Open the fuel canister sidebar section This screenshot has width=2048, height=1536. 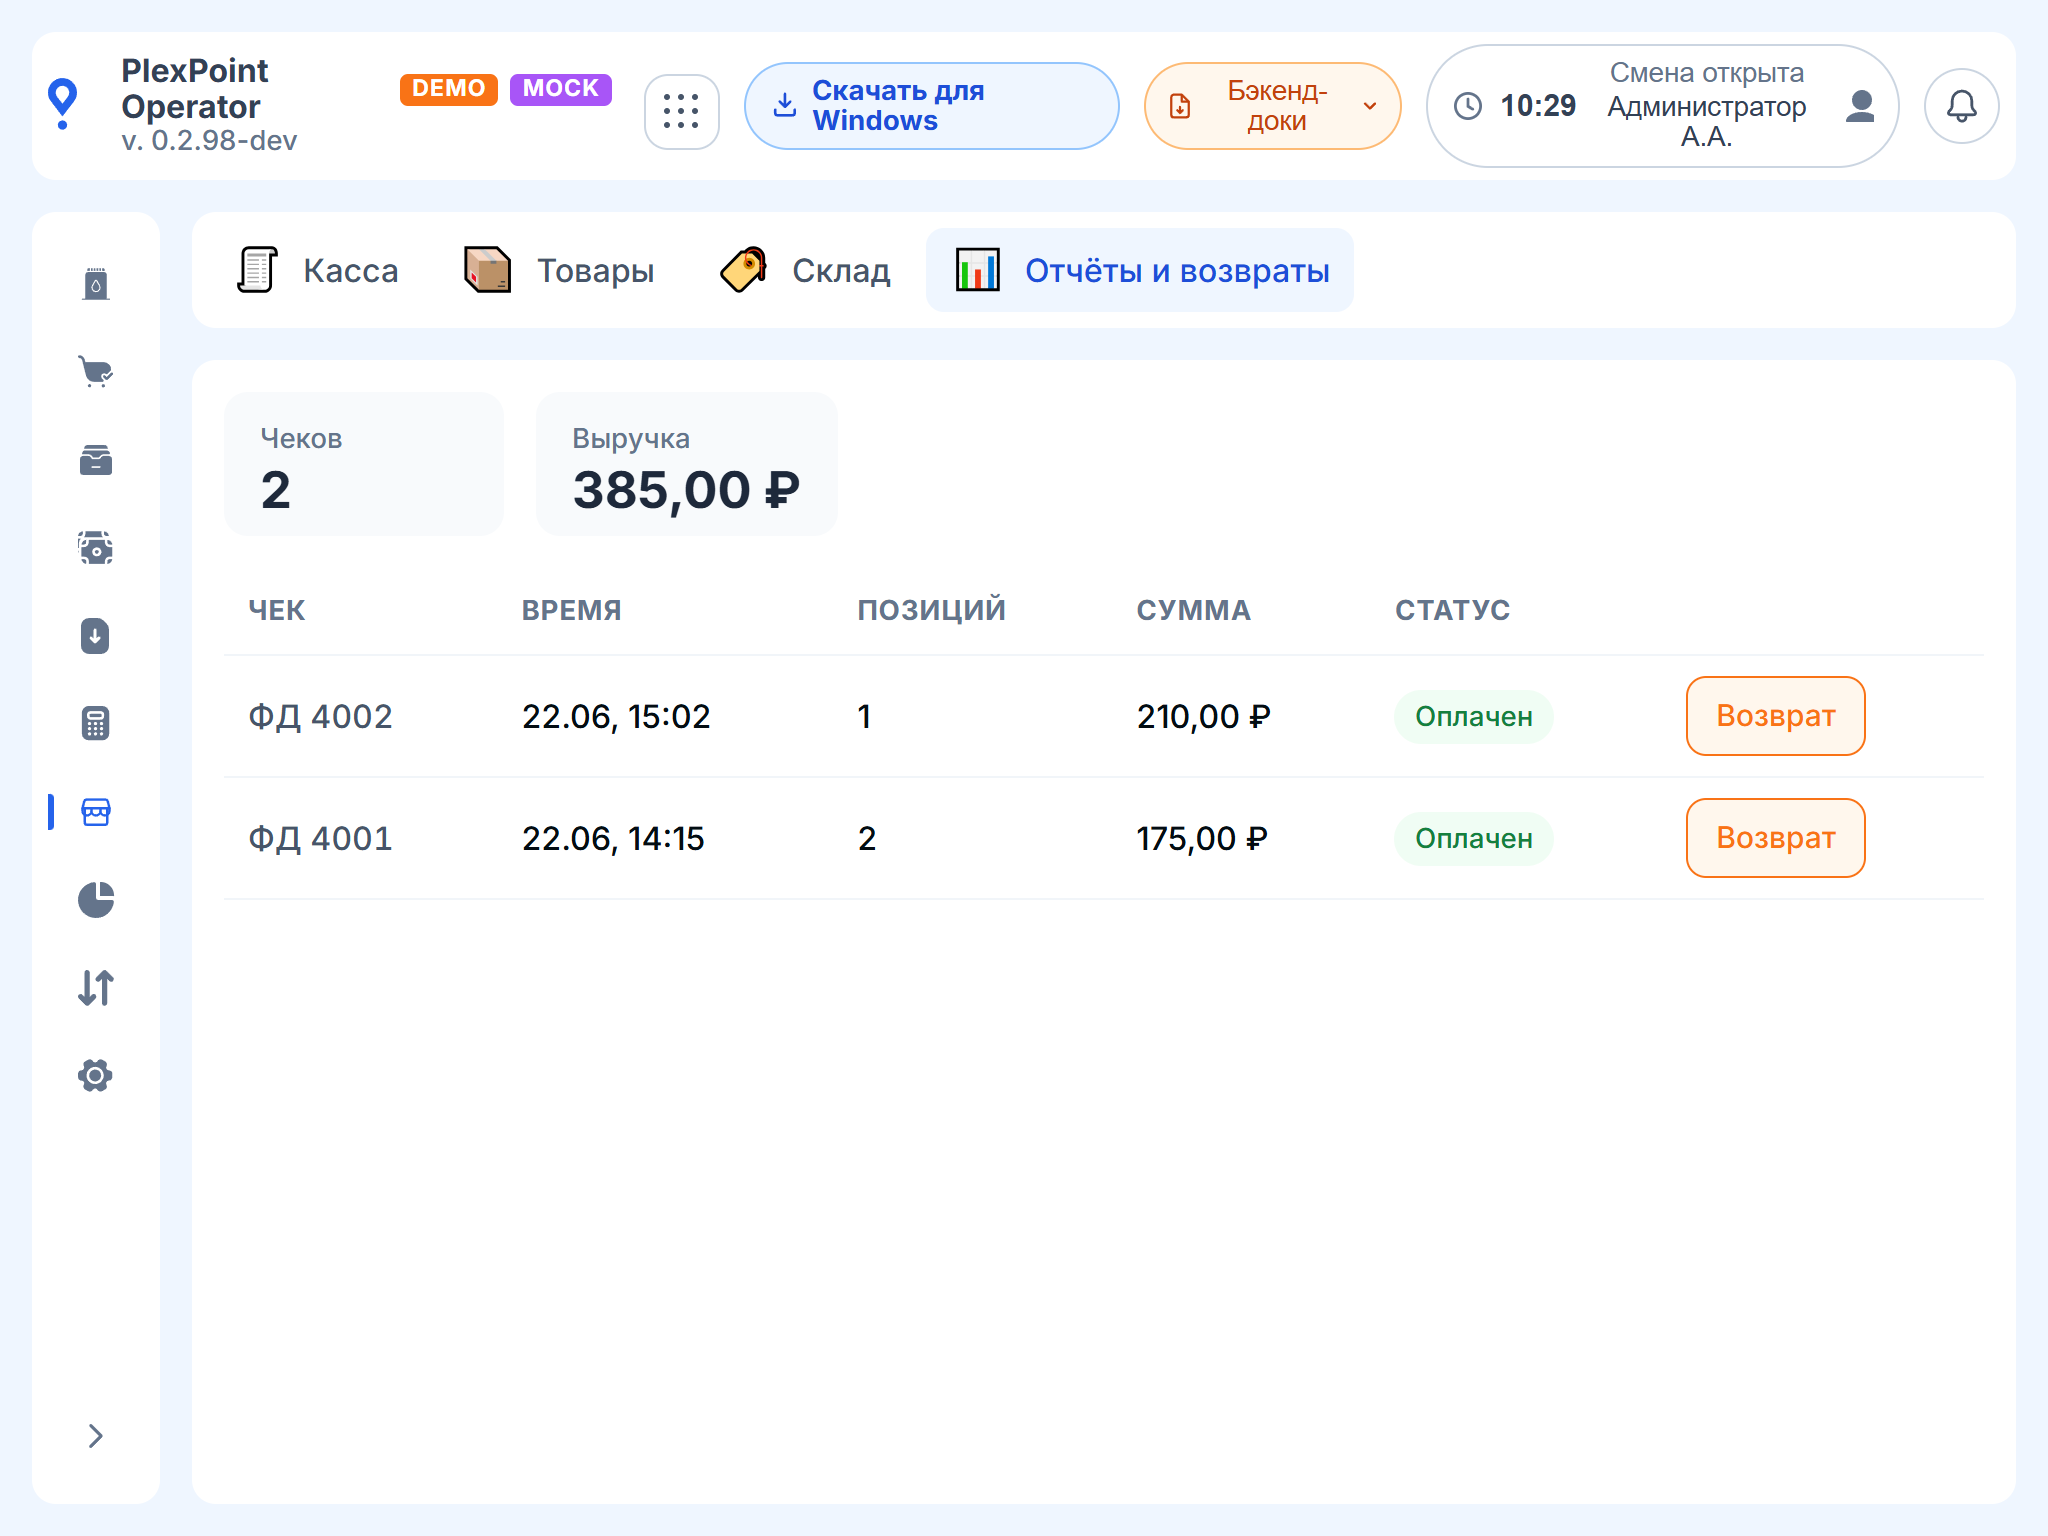coord(96,284)
